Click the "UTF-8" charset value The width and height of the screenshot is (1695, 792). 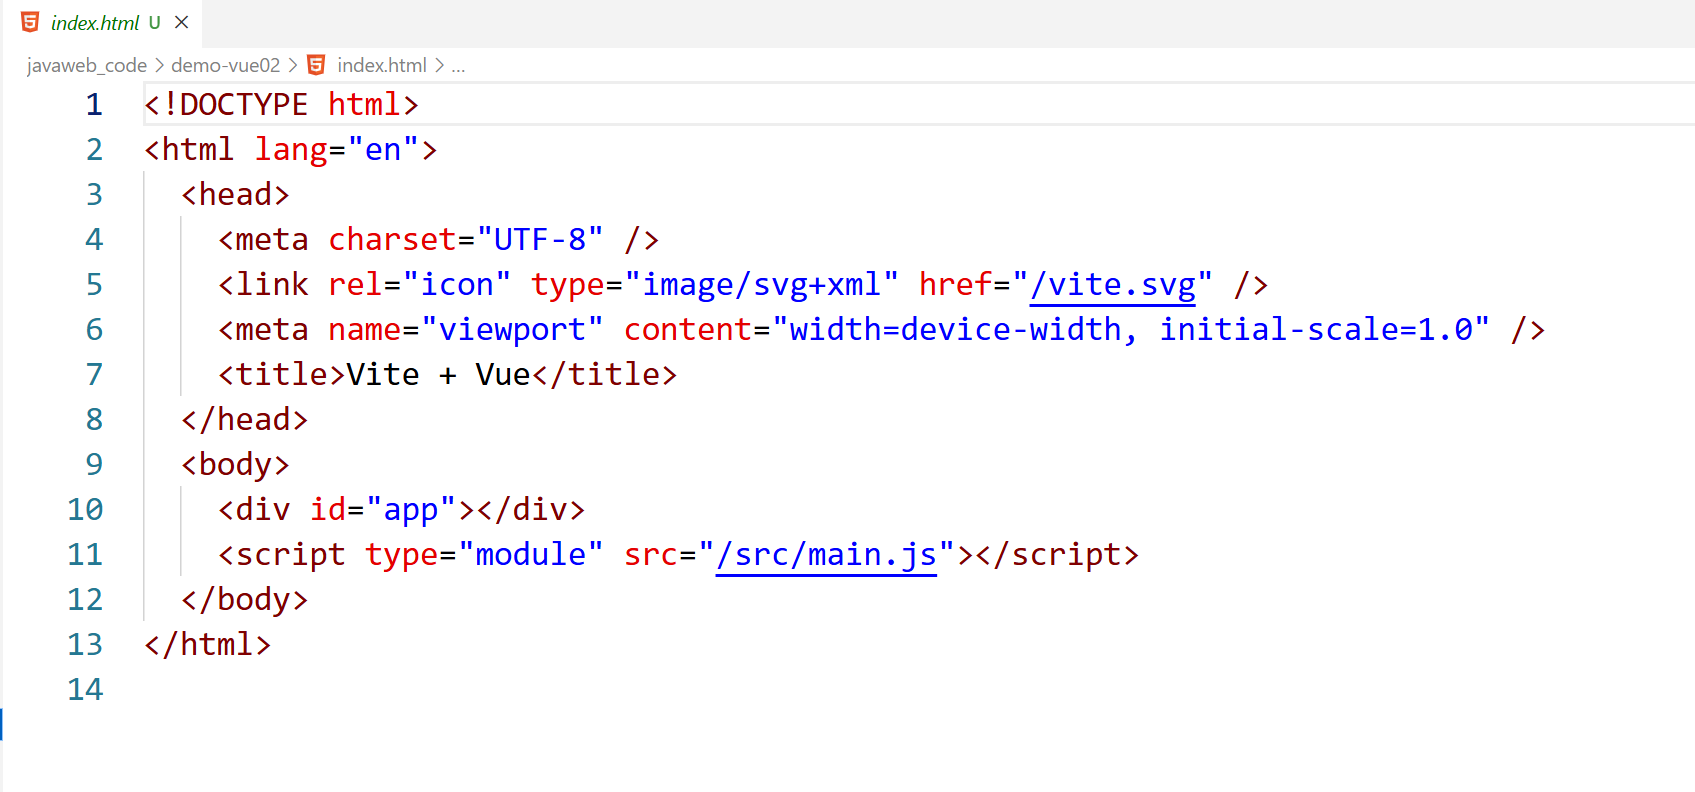[540, 239]
